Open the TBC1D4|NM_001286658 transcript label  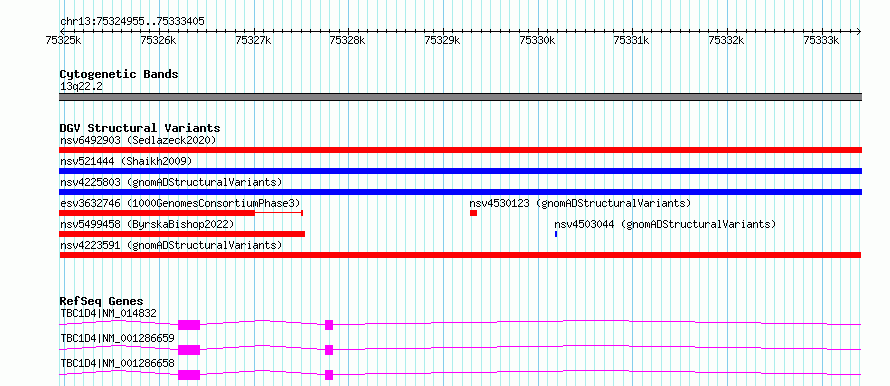[x=117, y=363]
